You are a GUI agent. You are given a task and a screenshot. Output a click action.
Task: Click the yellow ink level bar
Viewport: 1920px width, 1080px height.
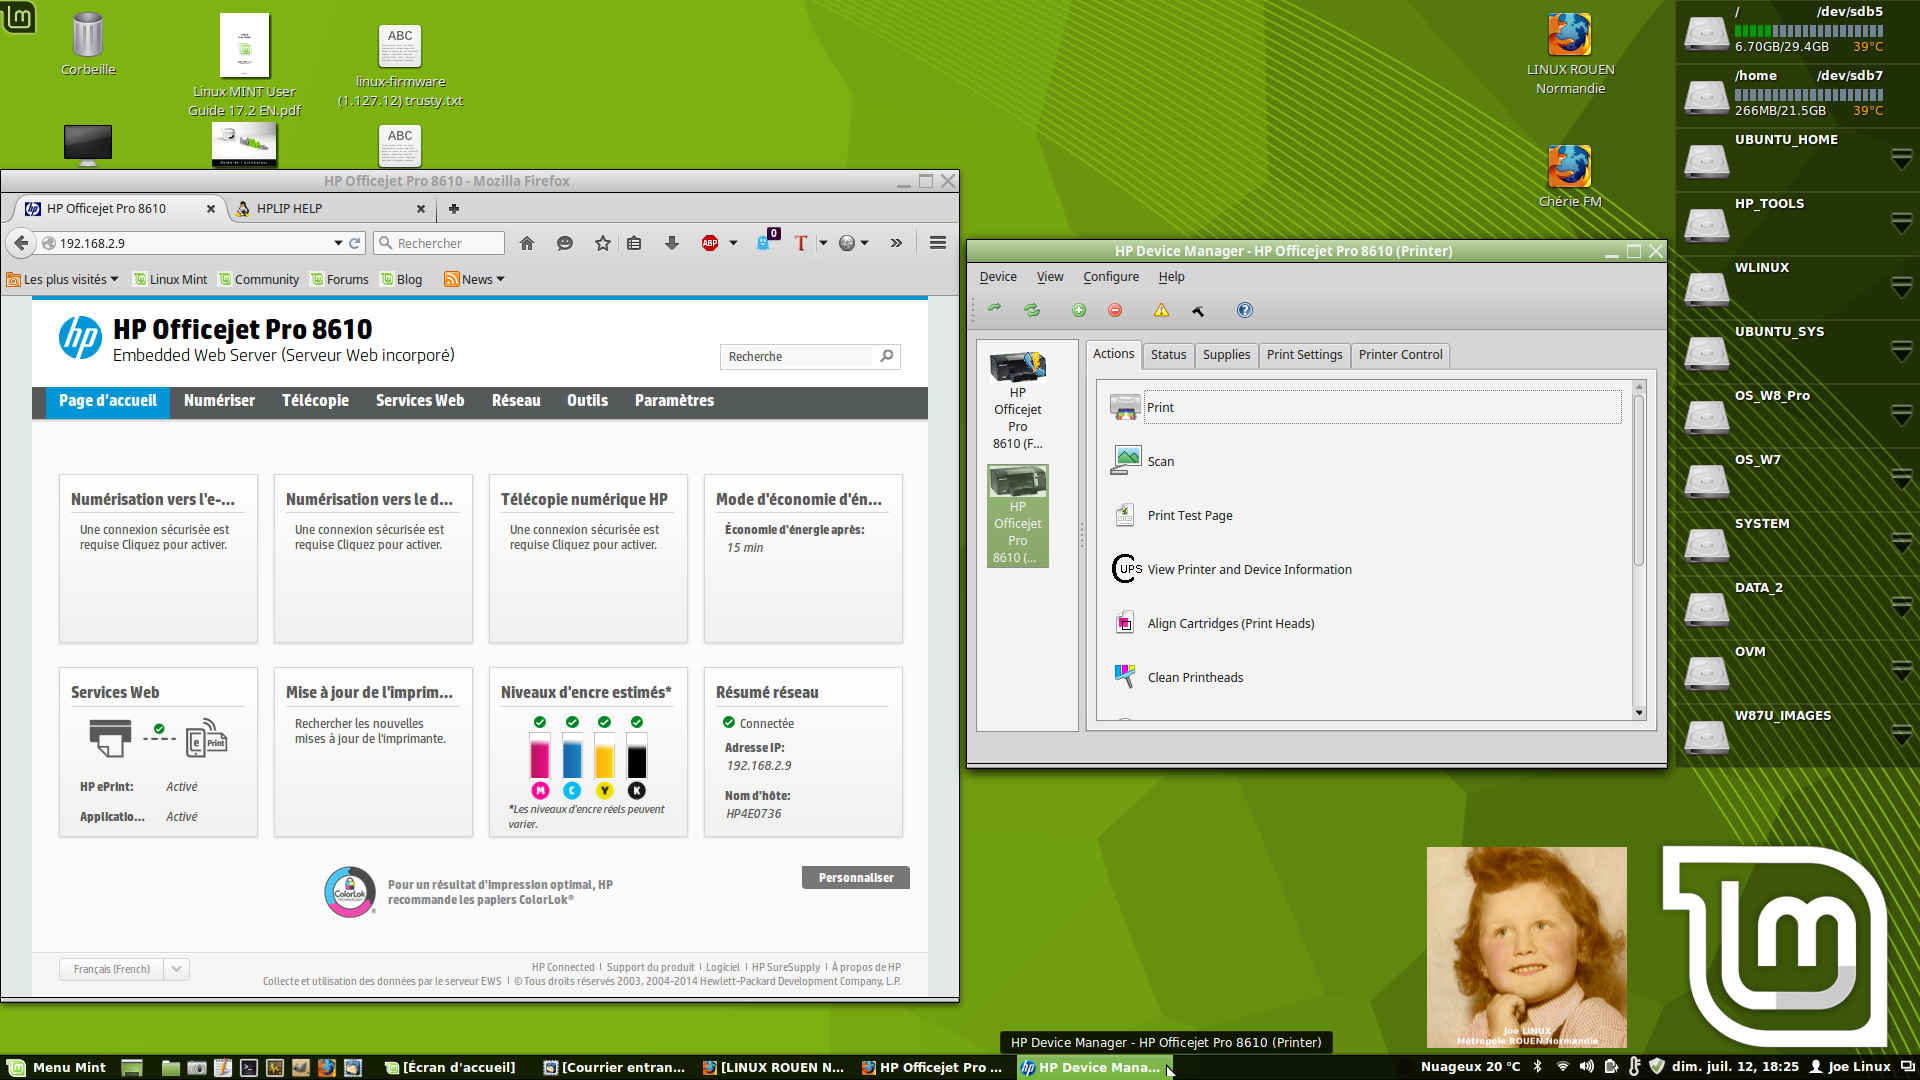click(x=604, y=755)
